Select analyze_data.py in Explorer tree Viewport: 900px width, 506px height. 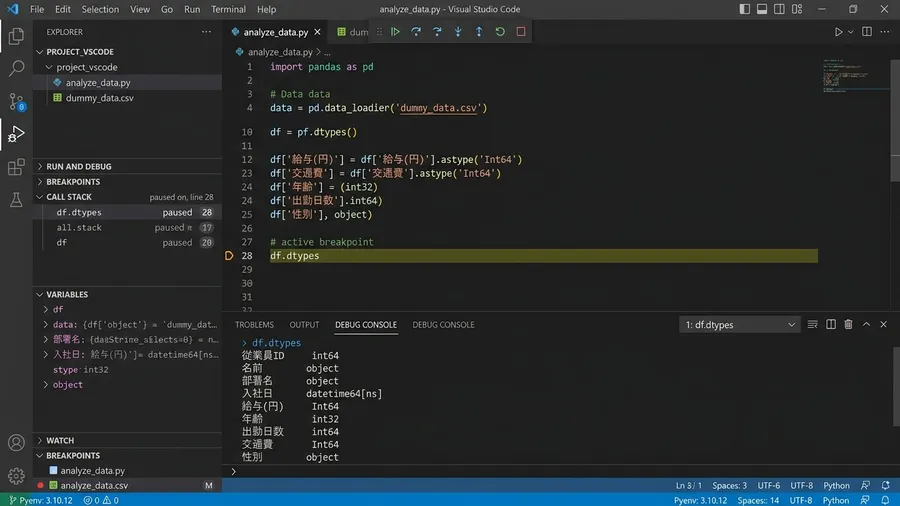tap(98, 83)
